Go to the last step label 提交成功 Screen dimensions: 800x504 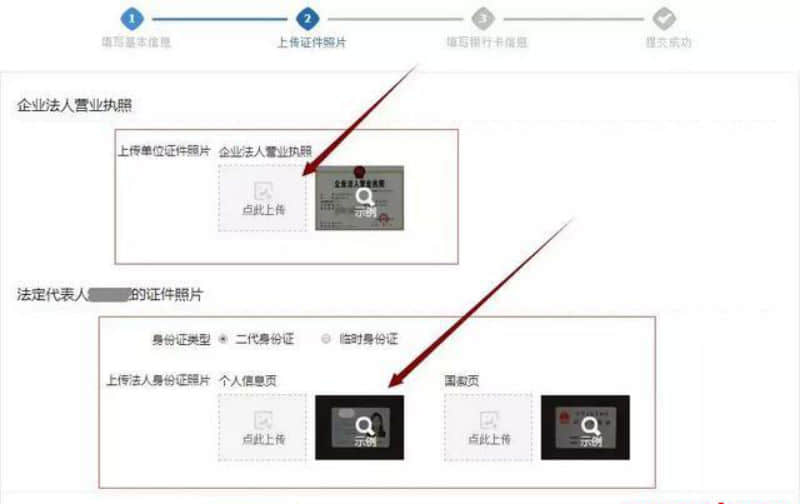point(668,42)
